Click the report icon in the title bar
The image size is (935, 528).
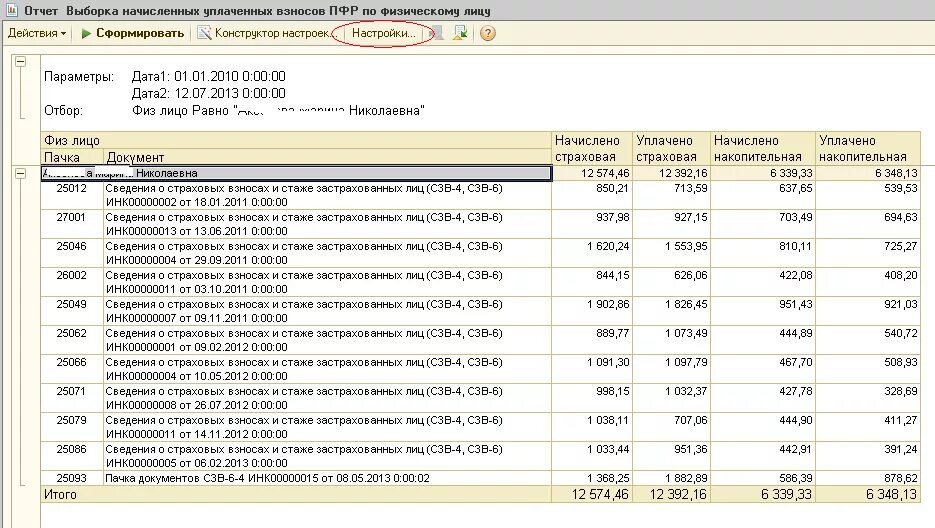11,10
